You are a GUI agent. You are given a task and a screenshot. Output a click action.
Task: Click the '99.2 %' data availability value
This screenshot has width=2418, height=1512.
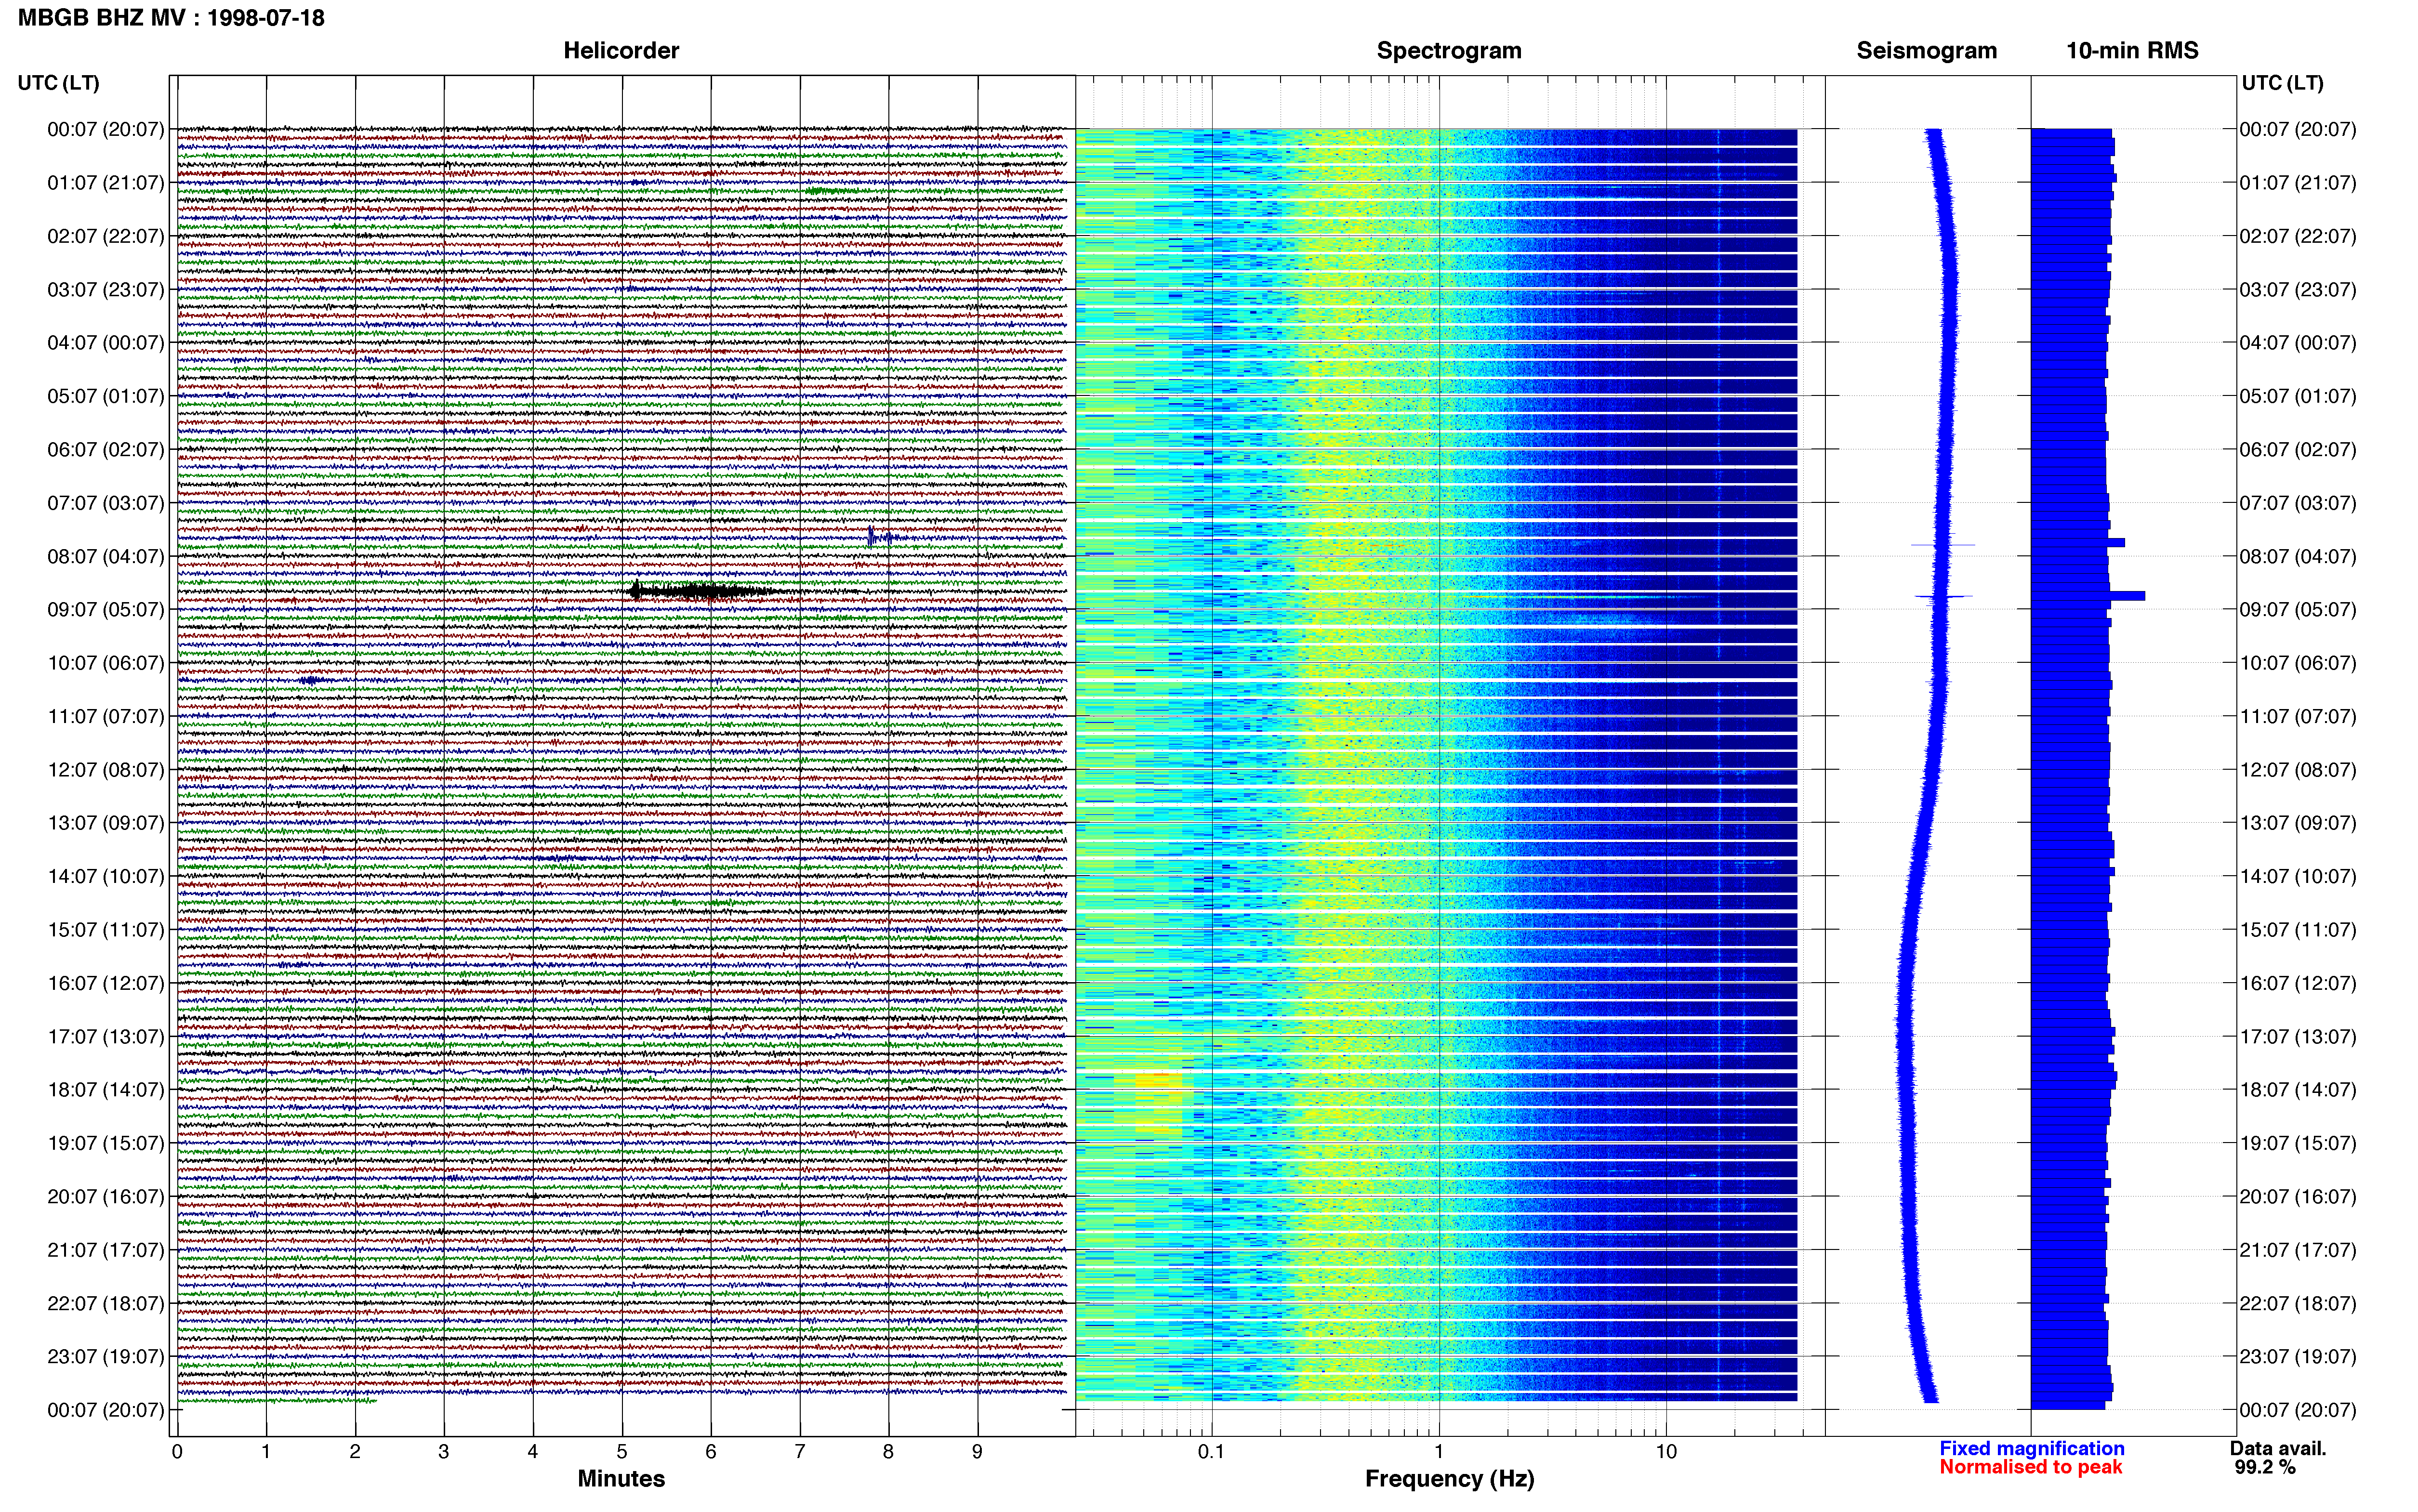click(2265, 1467)
